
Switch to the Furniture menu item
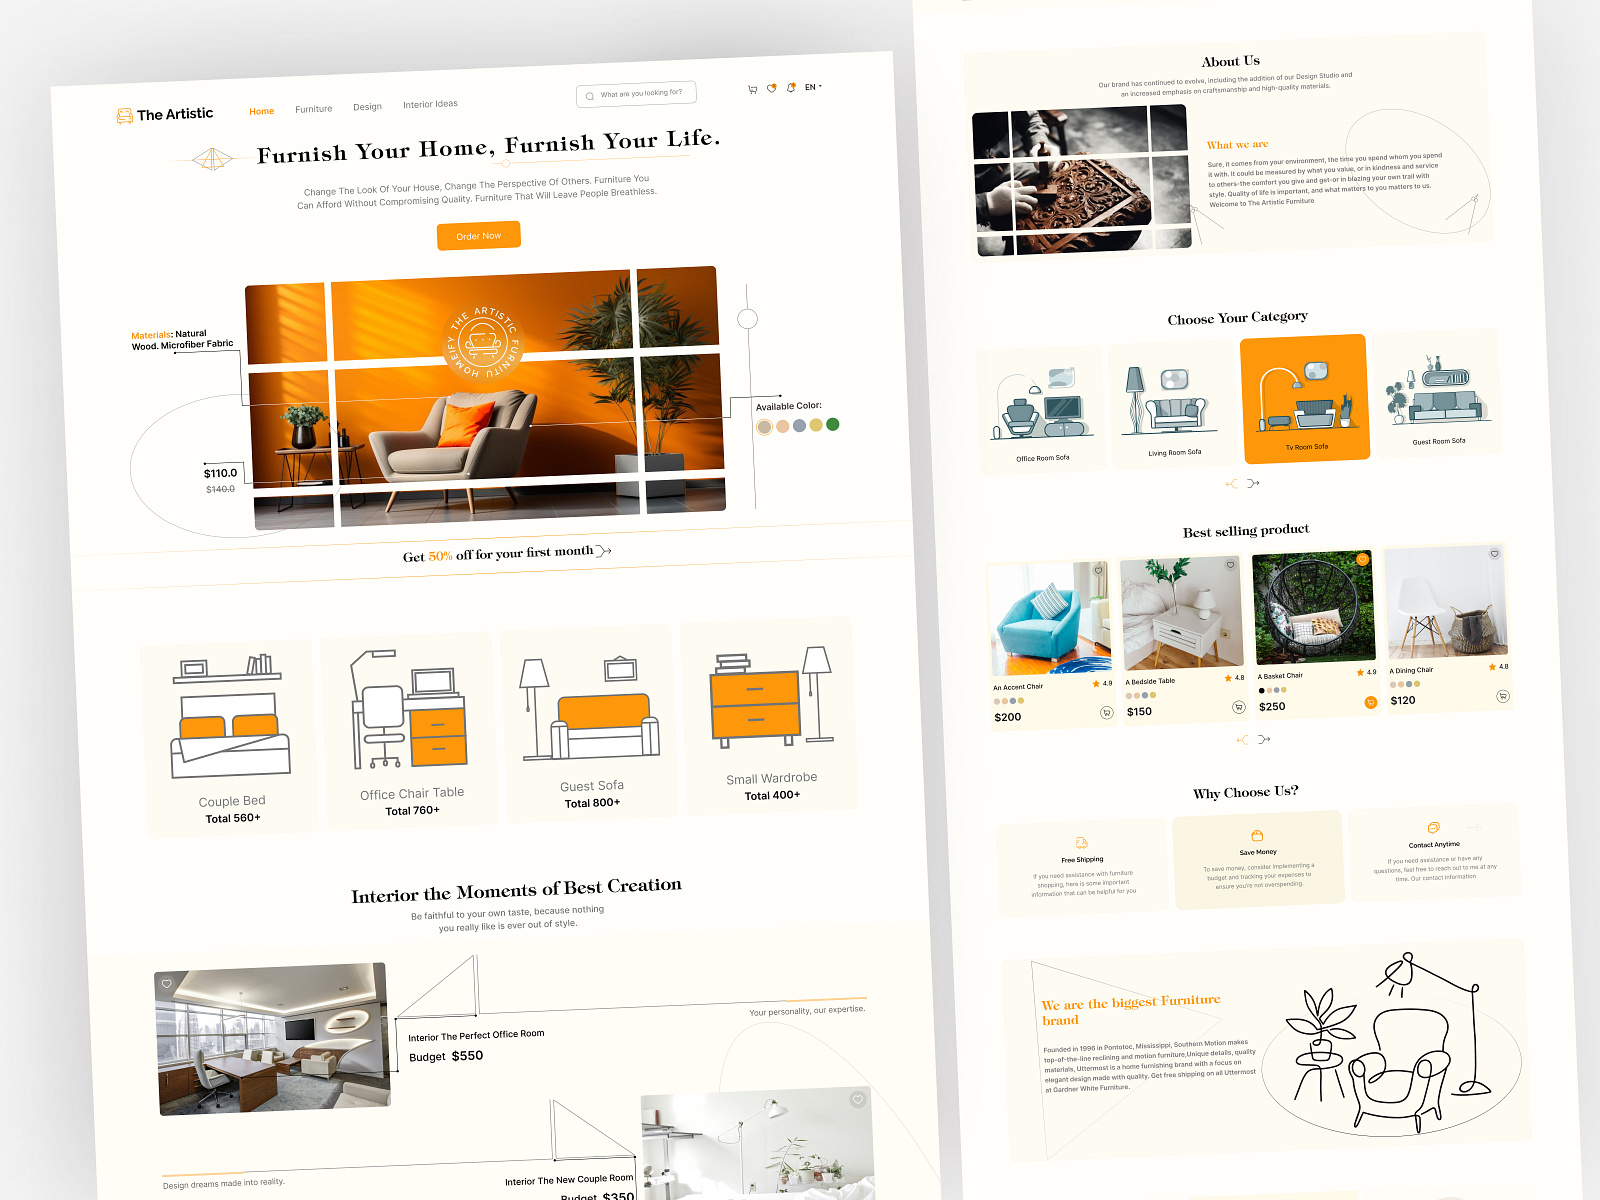(314, 108)
